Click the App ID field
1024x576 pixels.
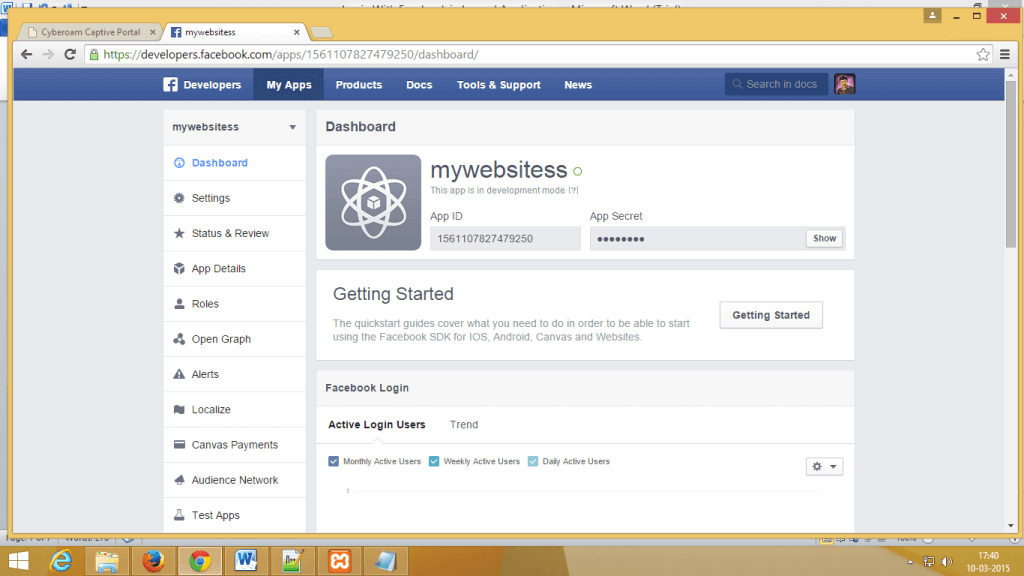(505, 238)
